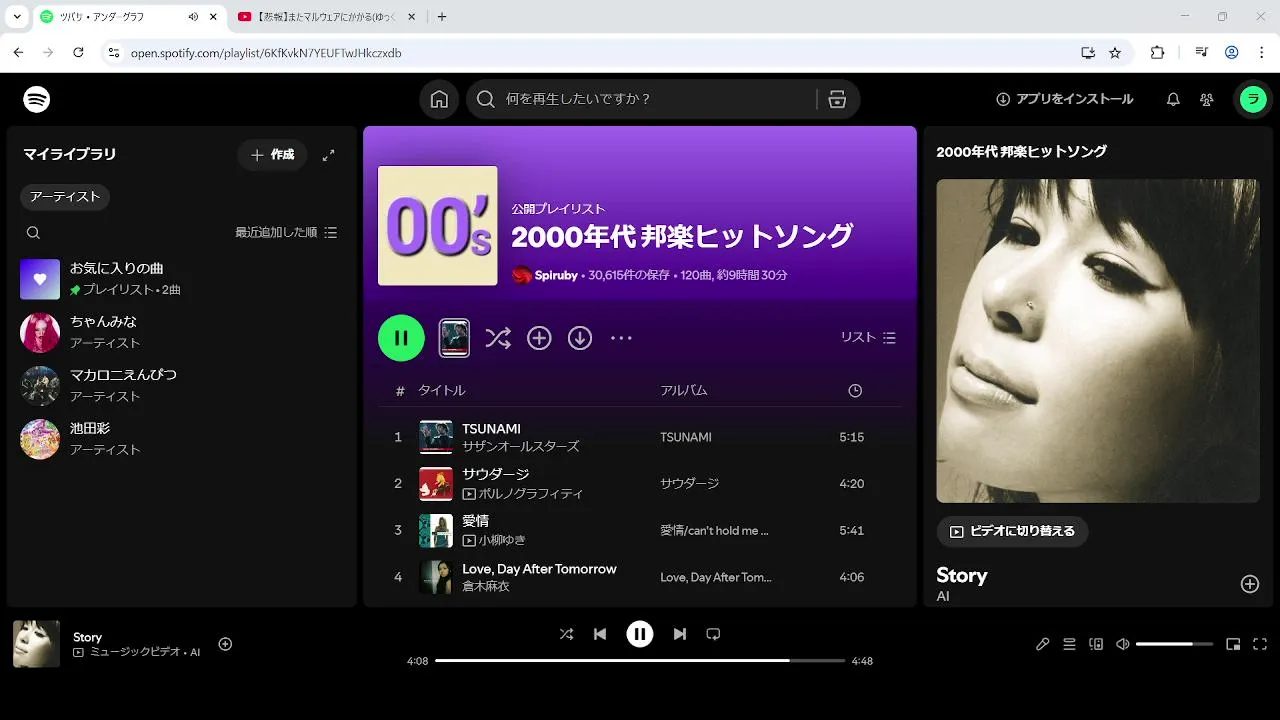Add playlist to your library

[539, 338]
